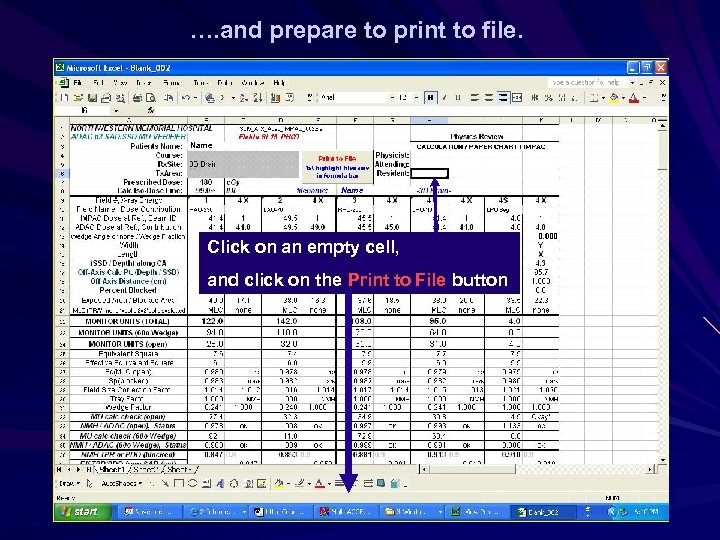The height and width of the screenshot is (540, 720).
Task: Click the Select Objects pointer icon
Action: 89,483
